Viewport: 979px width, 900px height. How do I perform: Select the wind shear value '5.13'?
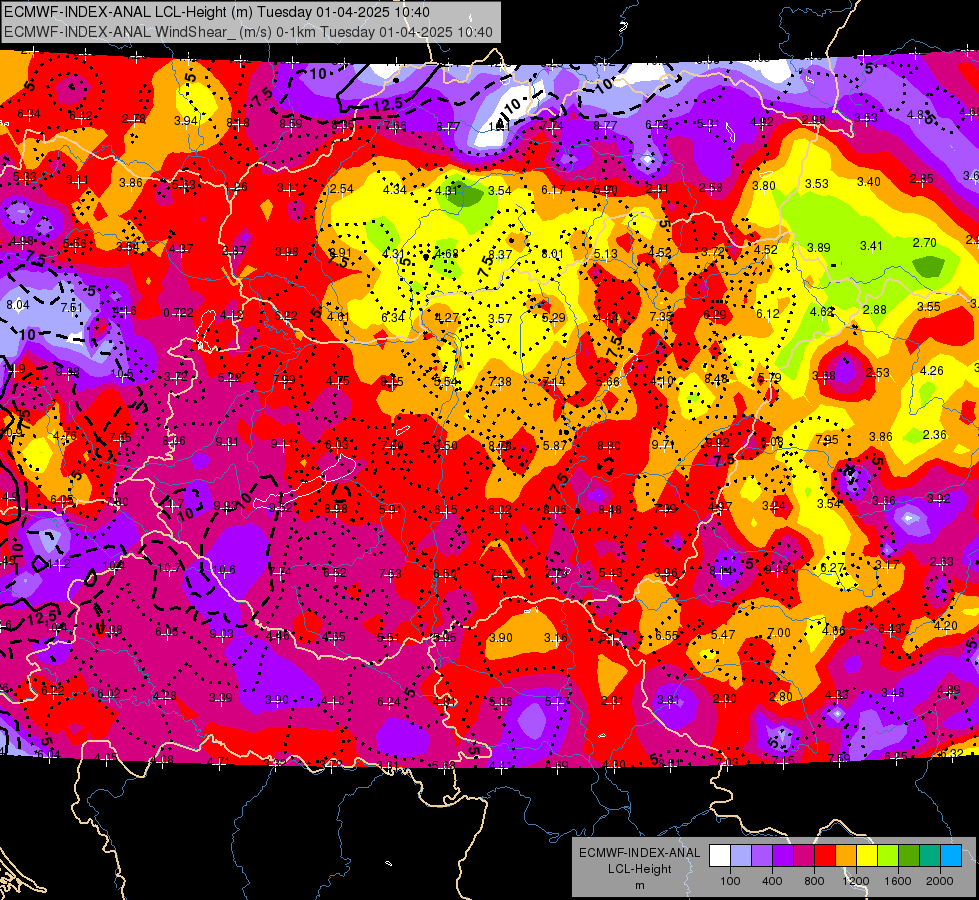tap(606, 254)
